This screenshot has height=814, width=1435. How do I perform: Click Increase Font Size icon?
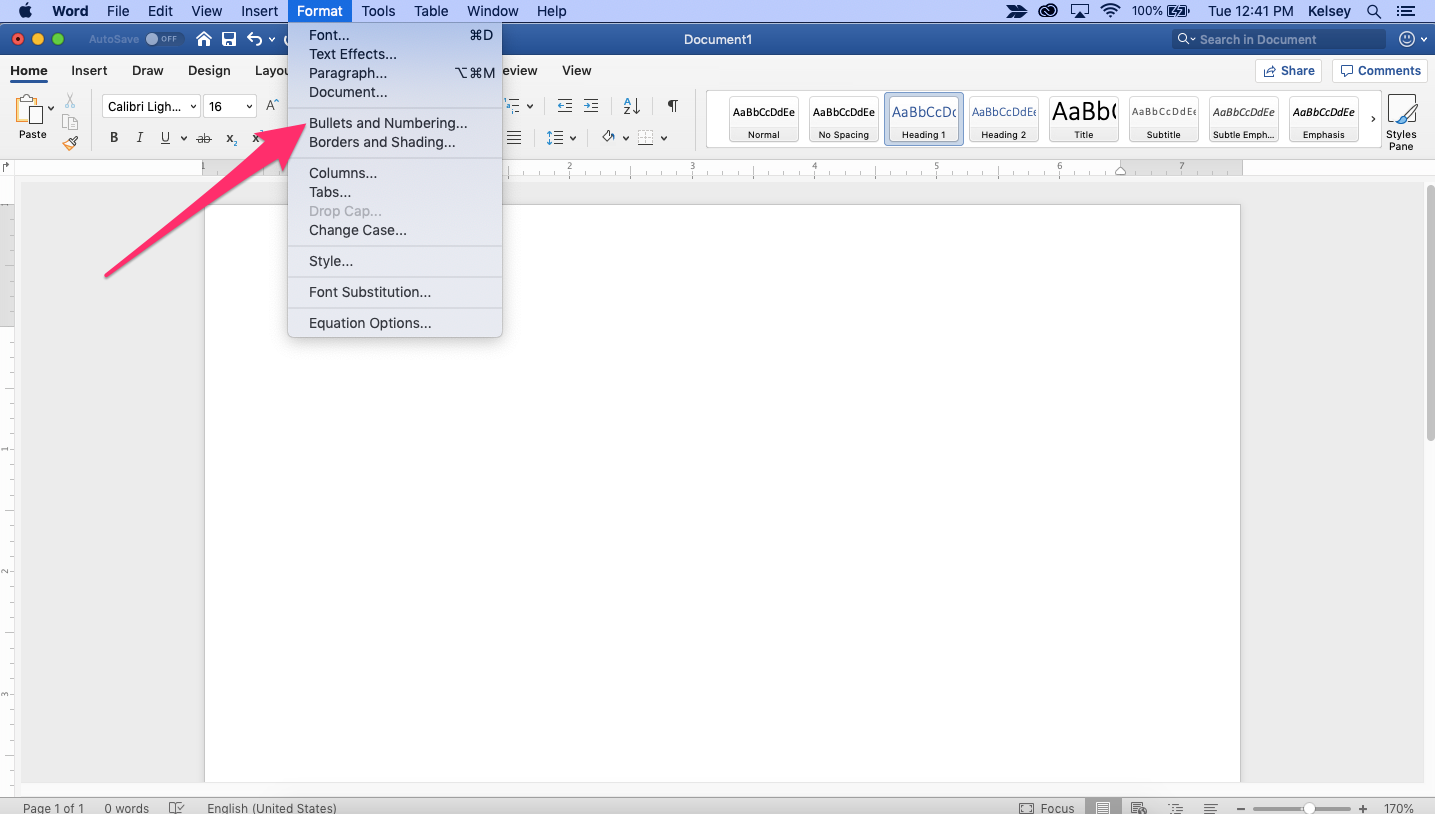(x=272, y=106)
